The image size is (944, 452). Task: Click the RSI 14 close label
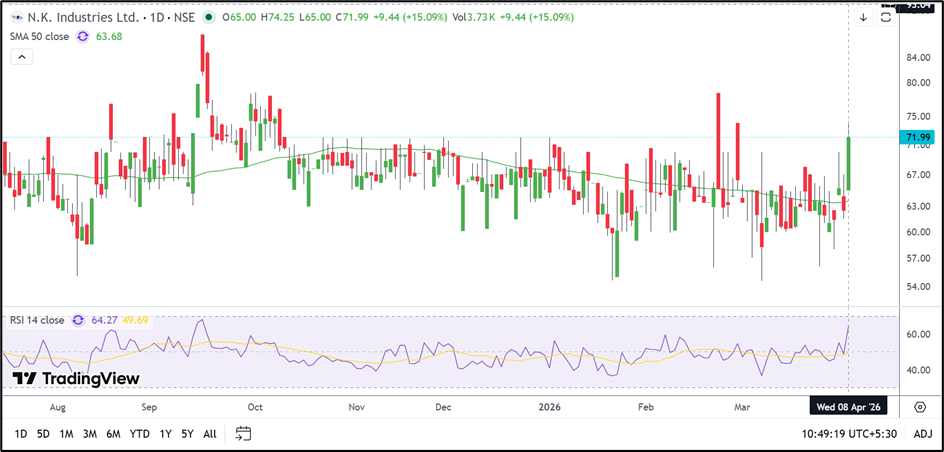pos(38,320)
